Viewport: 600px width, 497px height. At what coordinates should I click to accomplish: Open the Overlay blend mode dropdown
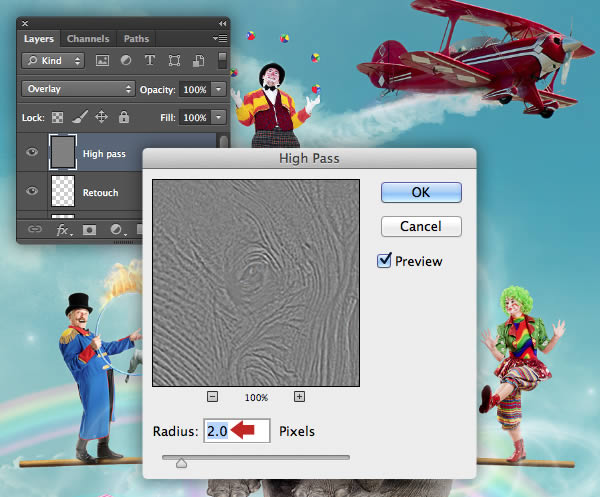(78, 89)
